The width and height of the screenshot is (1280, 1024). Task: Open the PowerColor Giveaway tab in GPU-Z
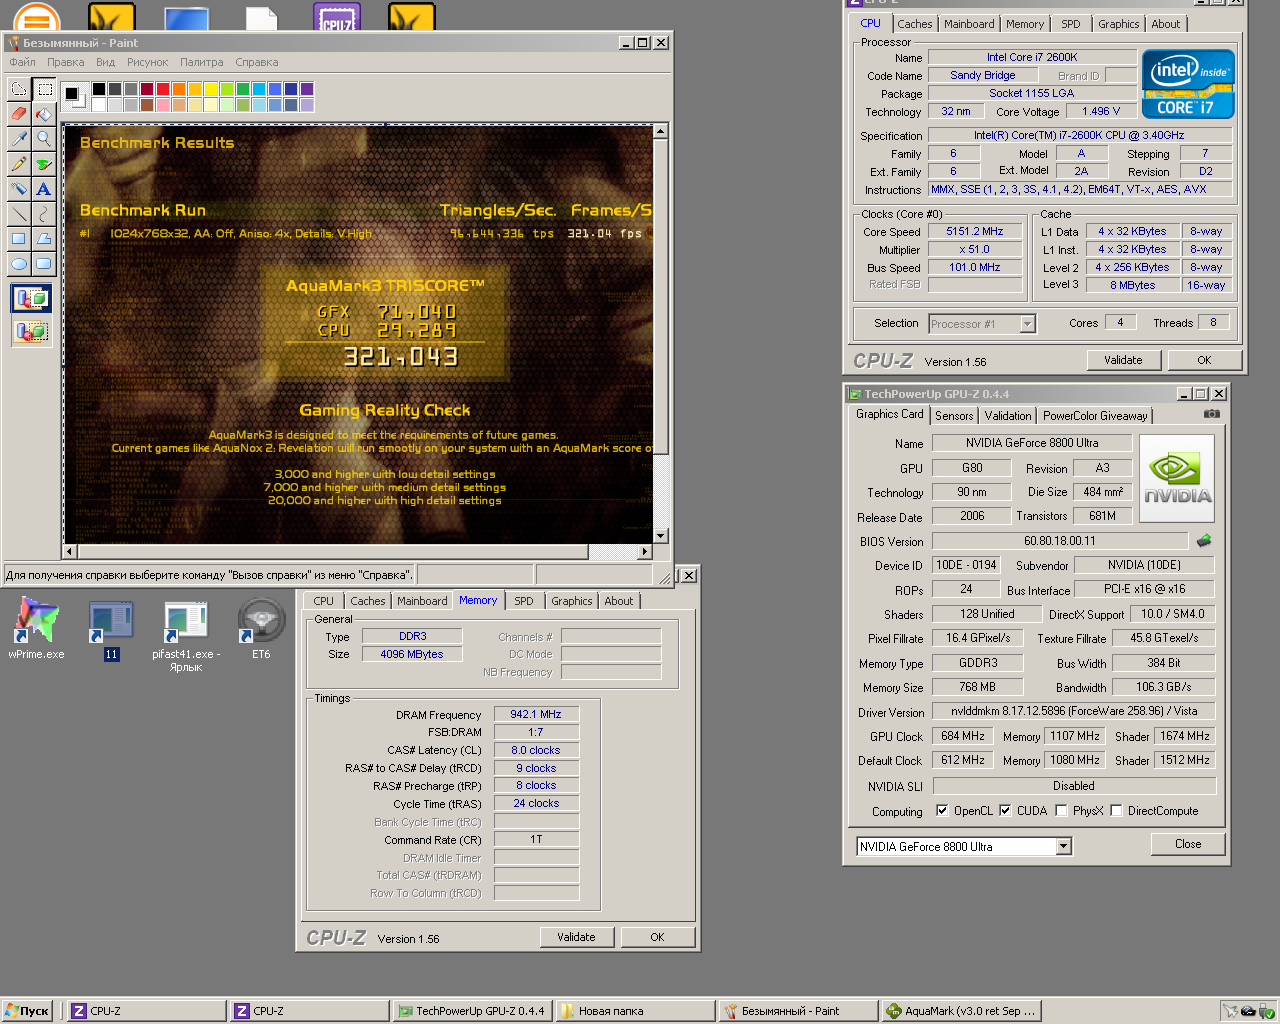[1095, 416]
